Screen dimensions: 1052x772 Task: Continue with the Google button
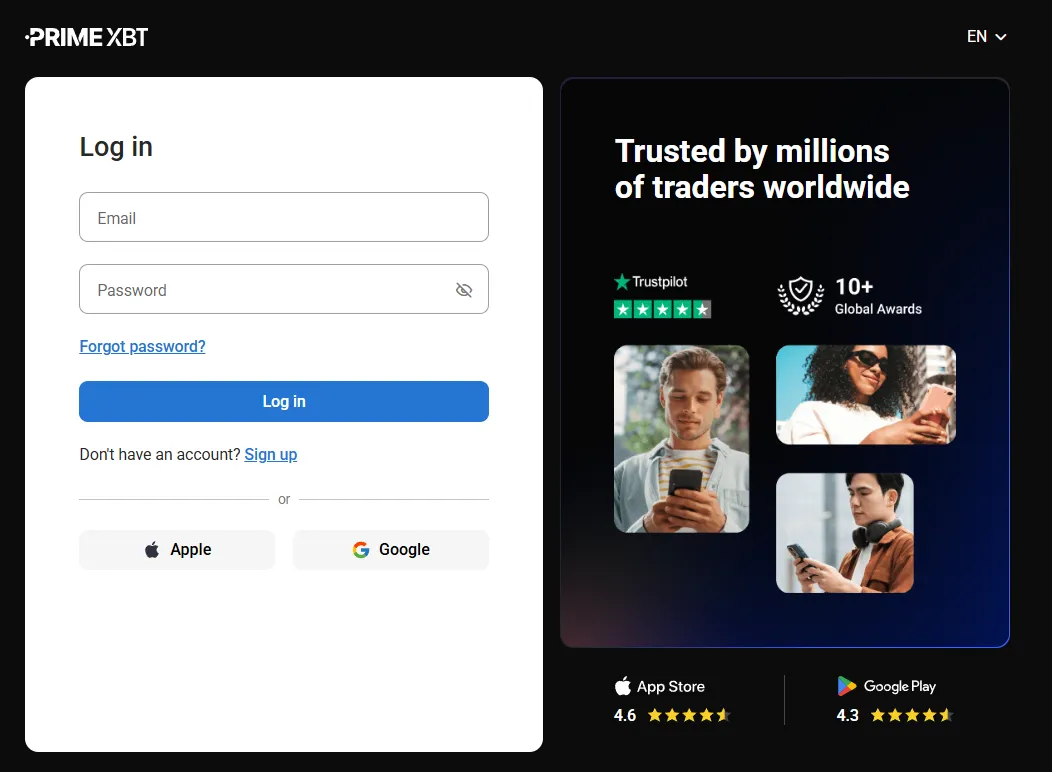[391, 550]
